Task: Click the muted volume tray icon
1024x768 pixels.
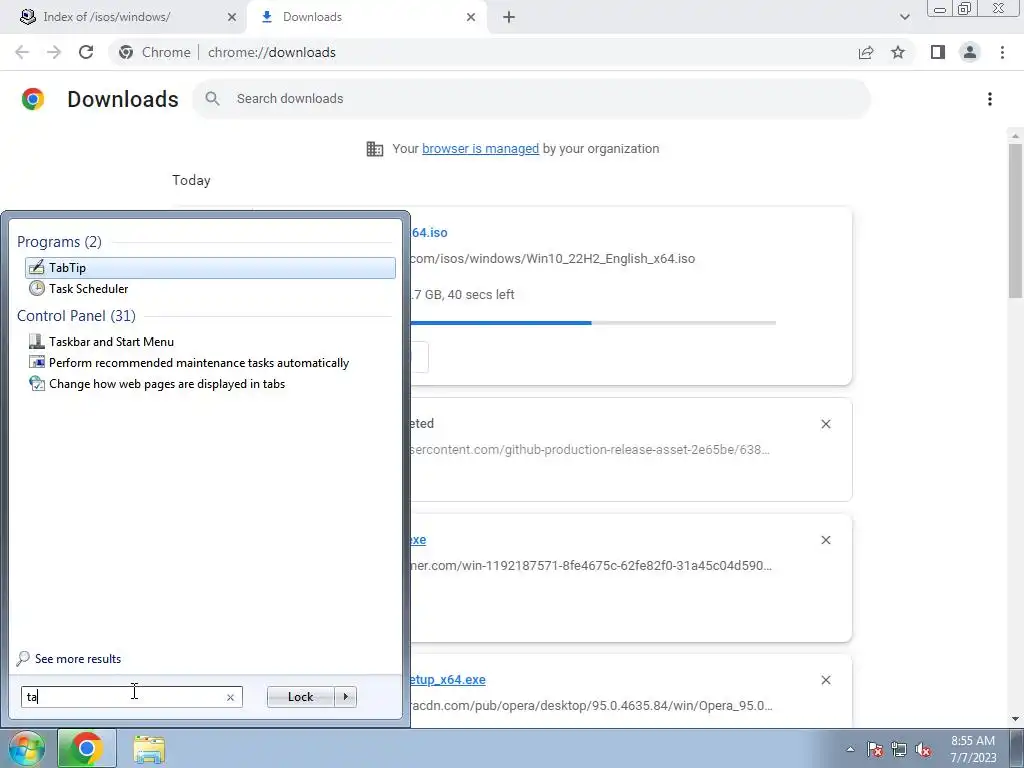Action: (x=923, y=750)
